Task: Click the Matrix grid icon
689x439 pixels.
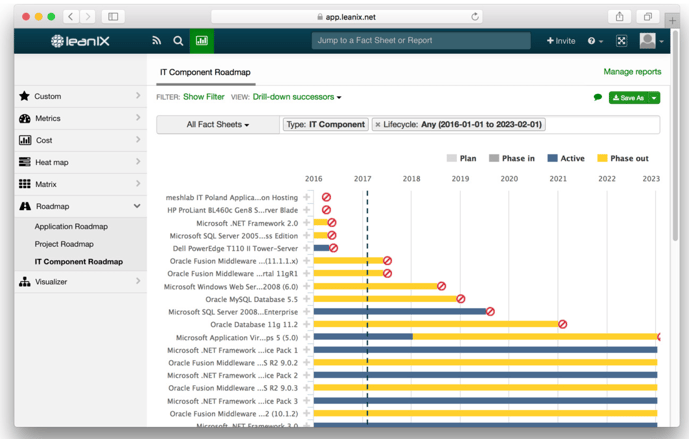Action: point(25,184)
